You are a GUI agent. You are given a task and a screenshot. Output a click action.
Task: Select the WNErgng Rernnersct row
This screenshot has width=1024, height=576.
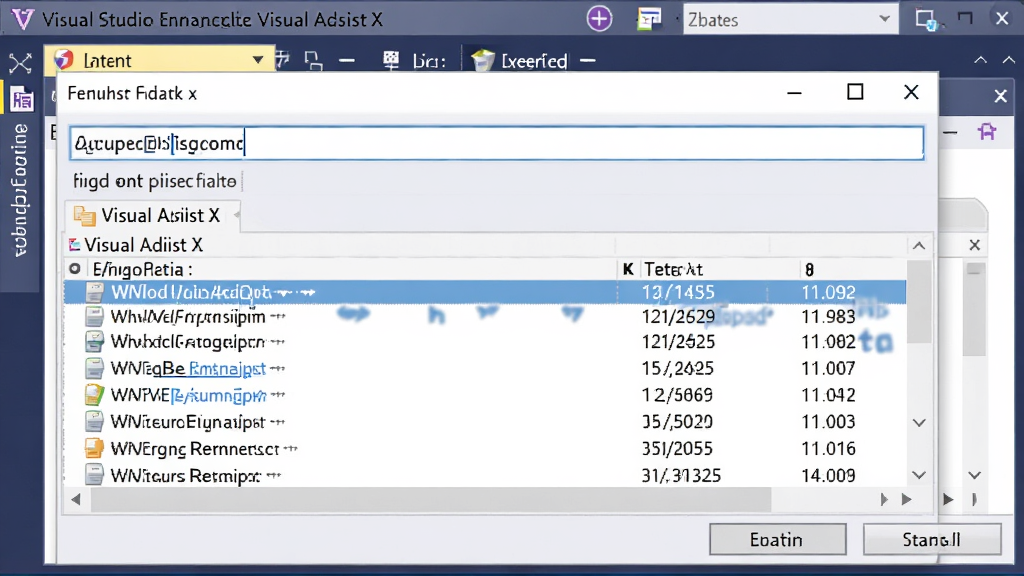485,449
